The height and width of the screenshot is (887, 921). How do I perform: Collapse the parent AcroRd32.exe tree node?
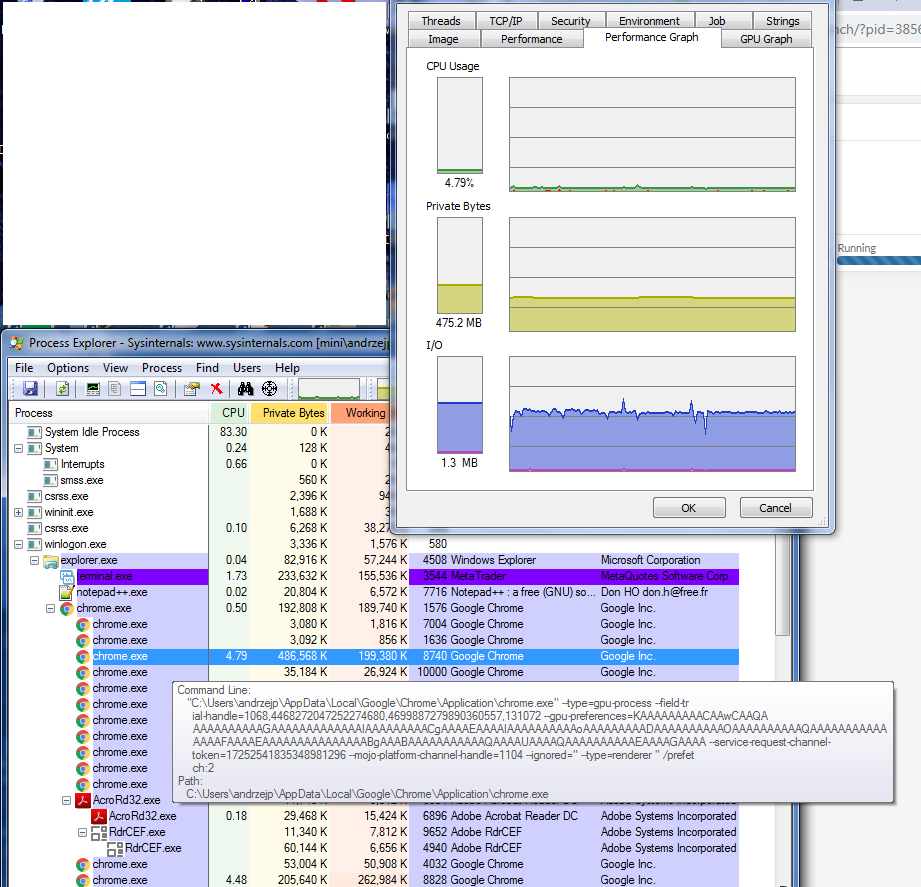(x=66, y=800)
